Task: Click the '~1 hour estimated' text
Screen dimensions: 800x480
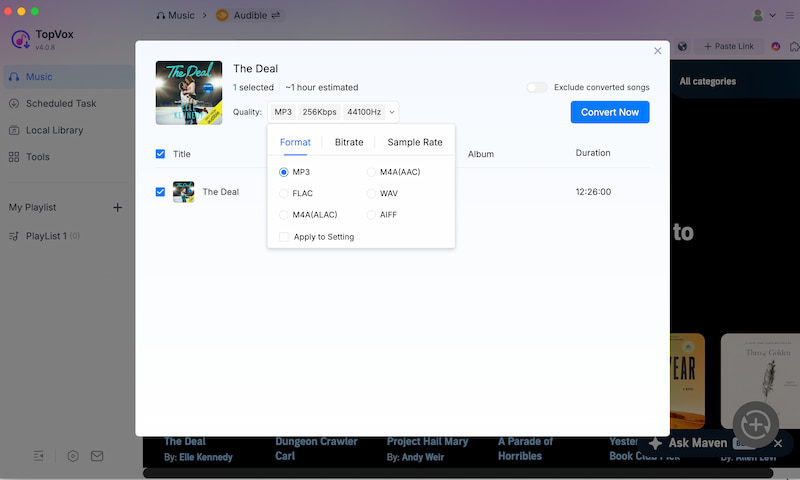Action: (321, 87)
